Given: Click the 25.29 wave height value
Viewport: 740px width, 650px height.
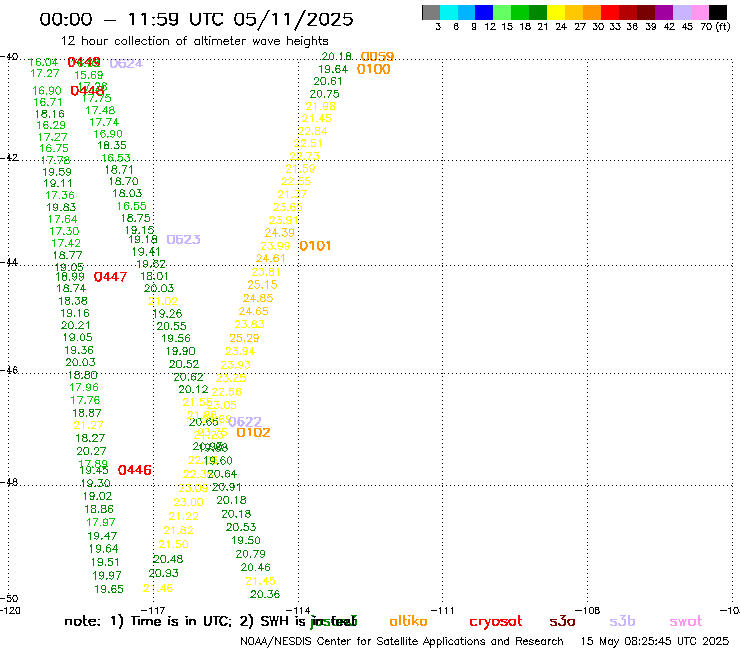Looking at the screenshot, I should [x=244, y=338].
